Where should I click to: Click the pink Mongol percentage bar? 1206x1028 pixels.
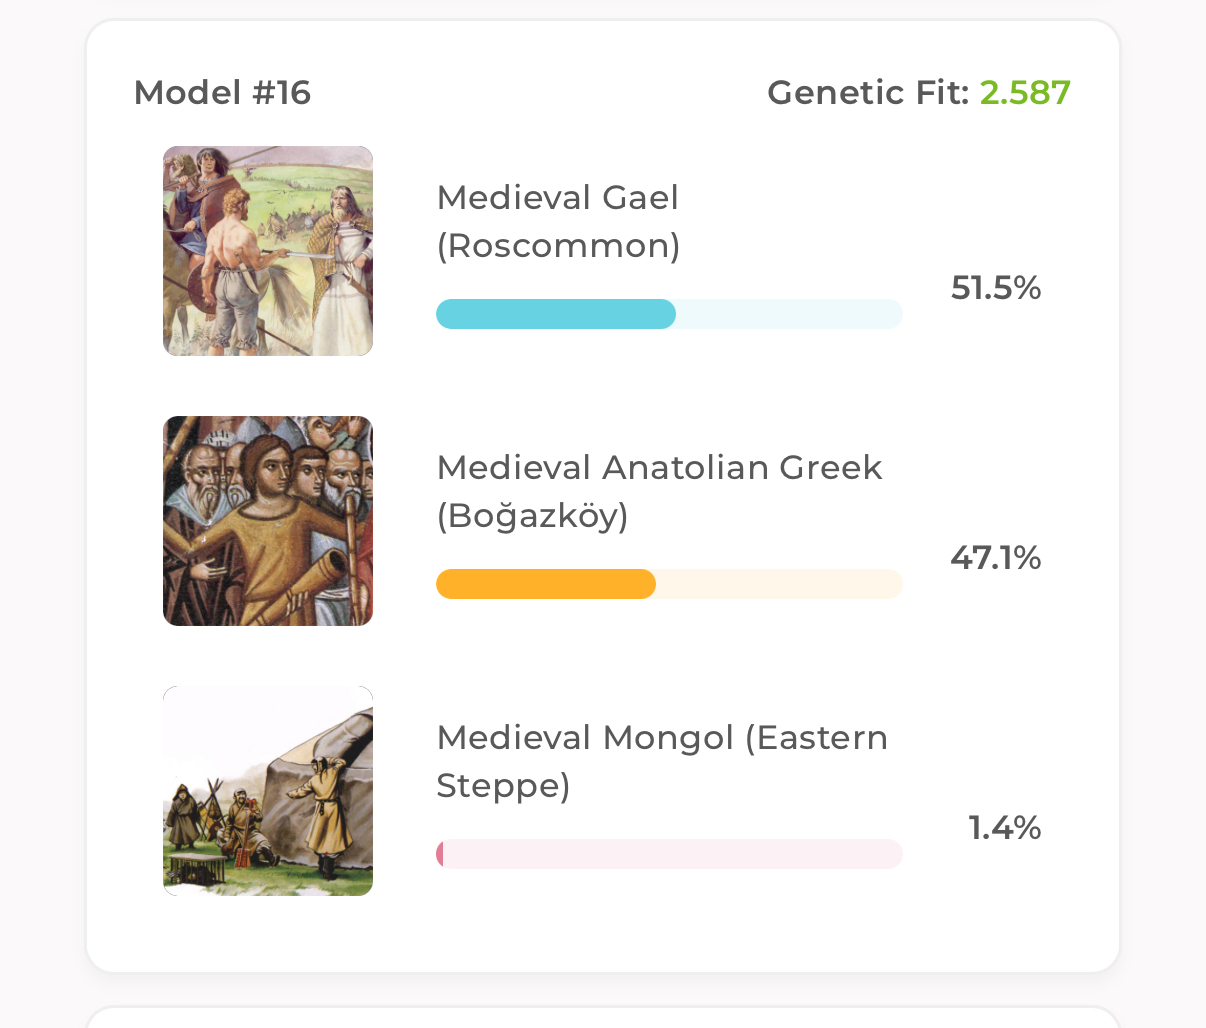coord(440,854)
